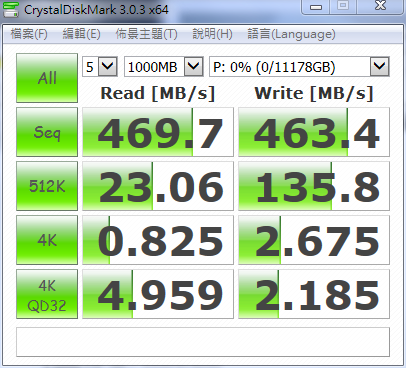Screen dimensions: 406x368
Task: Minimize the CrystalDiskMark window
Action: 316,7
